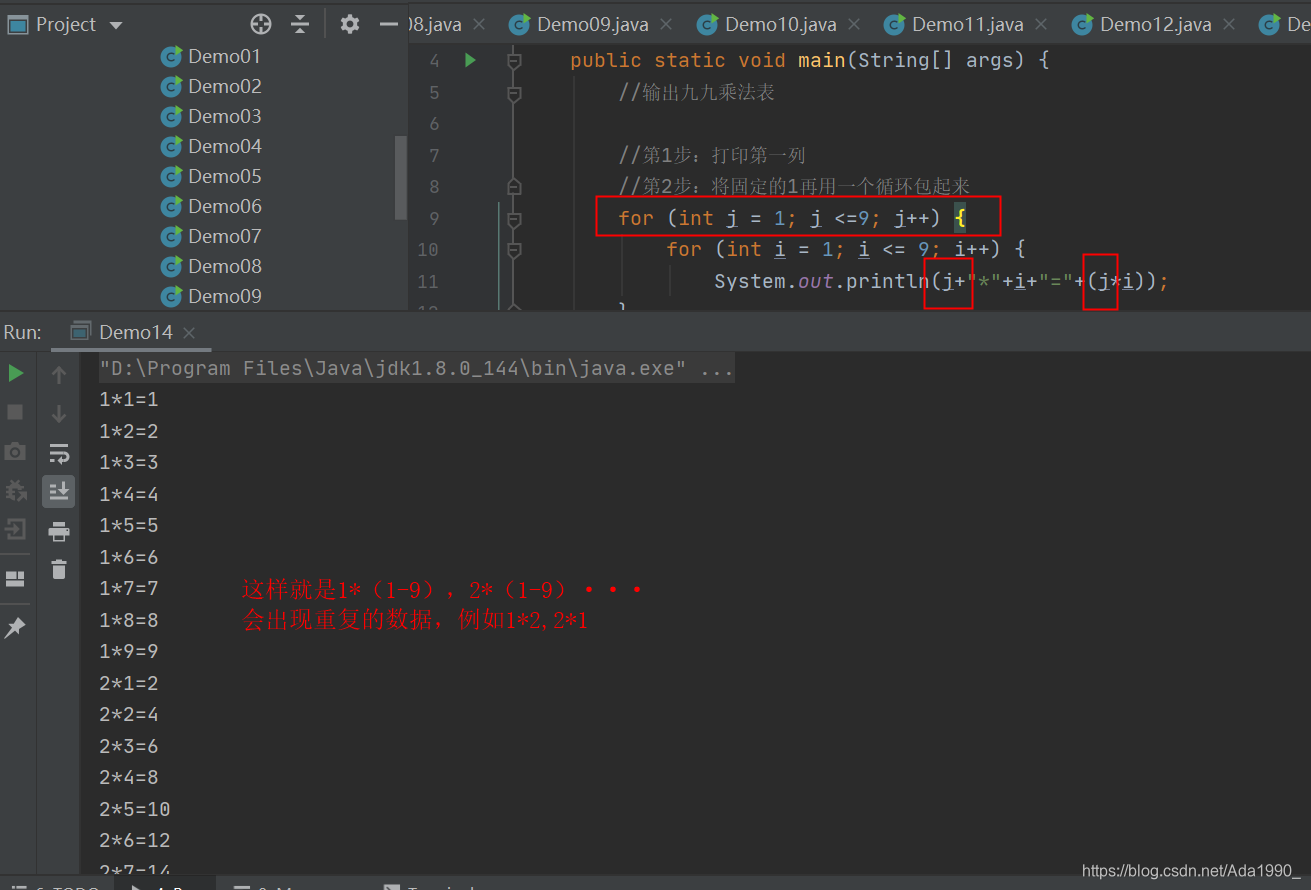Click the attach debugger bug icon
The width and height of the screenshot is (1311, 890).
pos(16,491)
